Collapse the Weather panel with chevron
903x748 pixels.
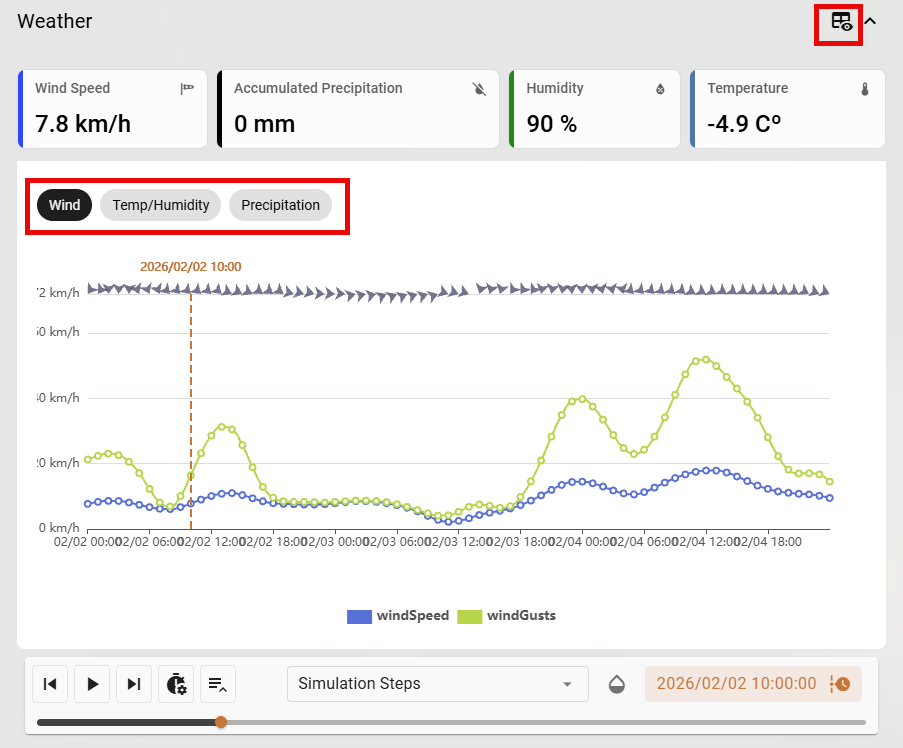click(x=870, y=22)
